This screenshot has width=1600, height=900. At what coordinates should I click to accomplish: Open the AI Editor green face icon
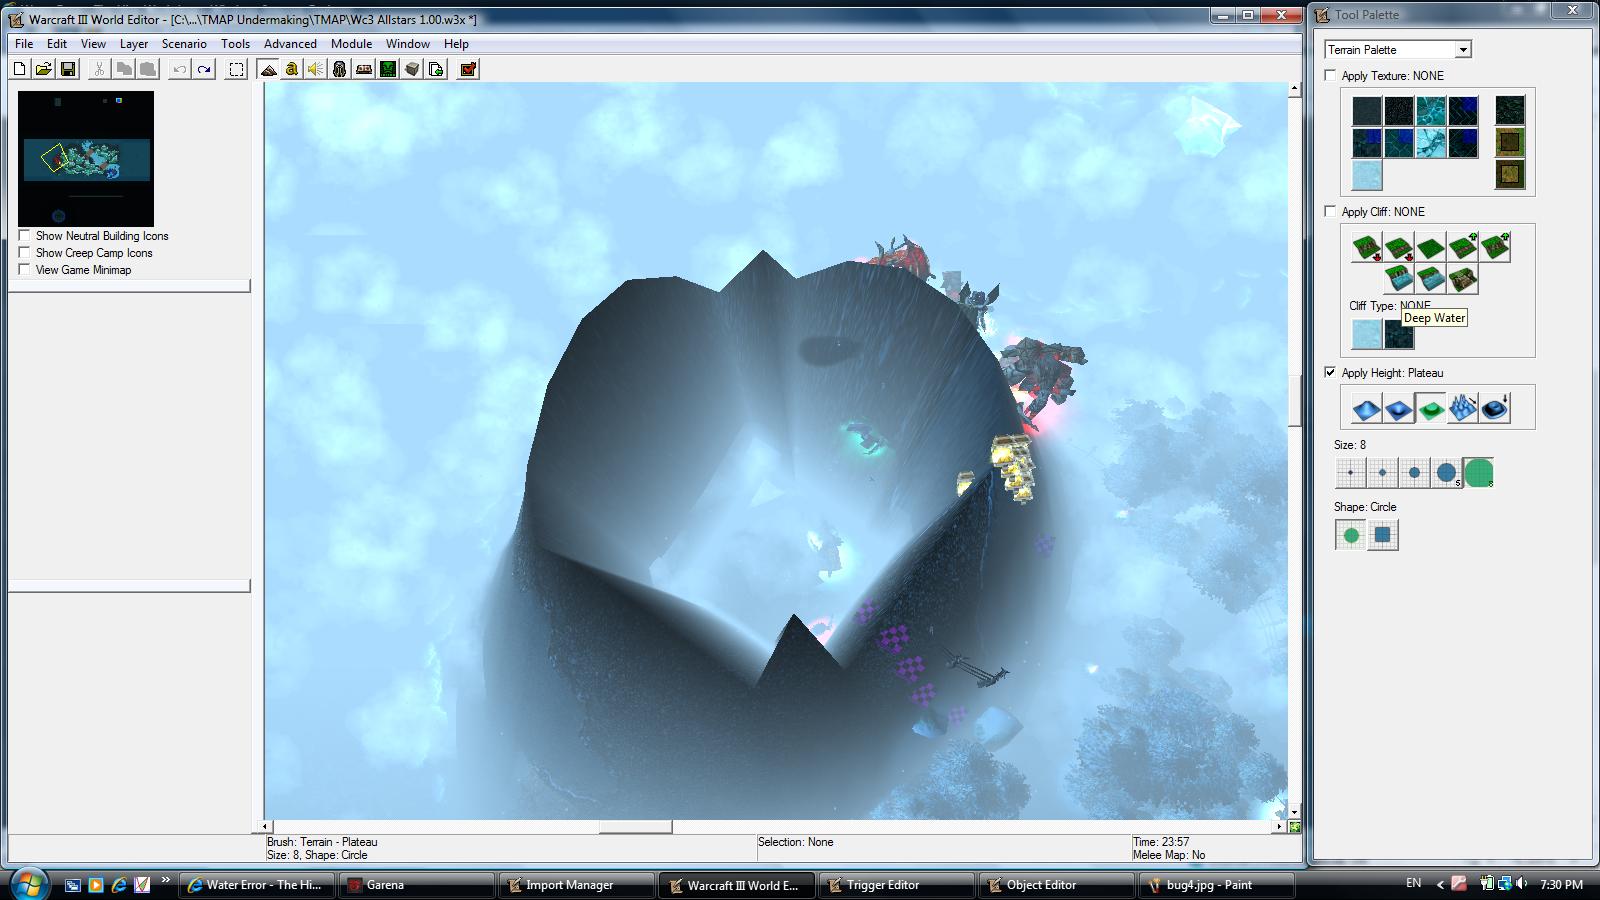(x=388, y=69)
